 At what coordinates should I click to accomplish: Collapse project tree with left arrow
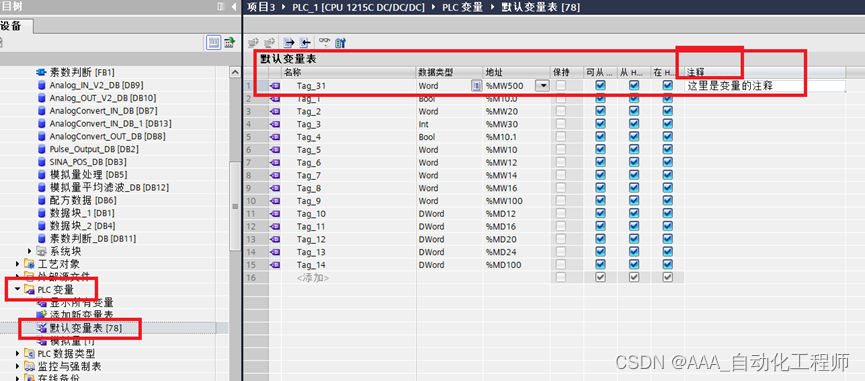234,6
